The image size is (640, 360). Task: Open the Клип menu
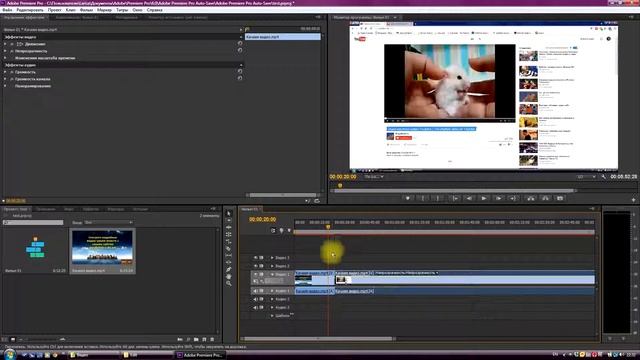click(71, 10)
